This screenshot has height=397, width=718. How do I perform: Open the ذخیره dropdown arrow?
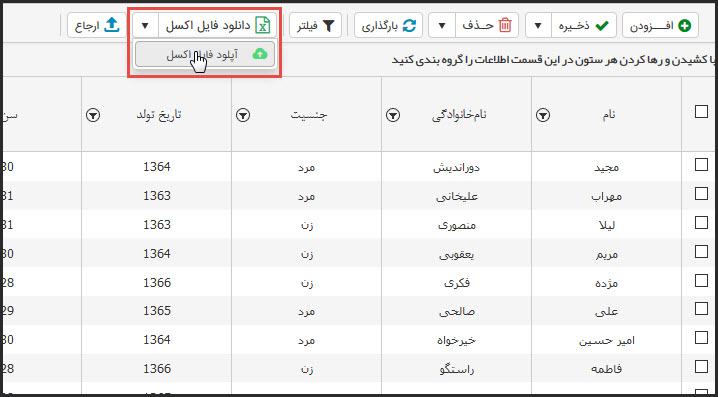(x=538, y=26)
